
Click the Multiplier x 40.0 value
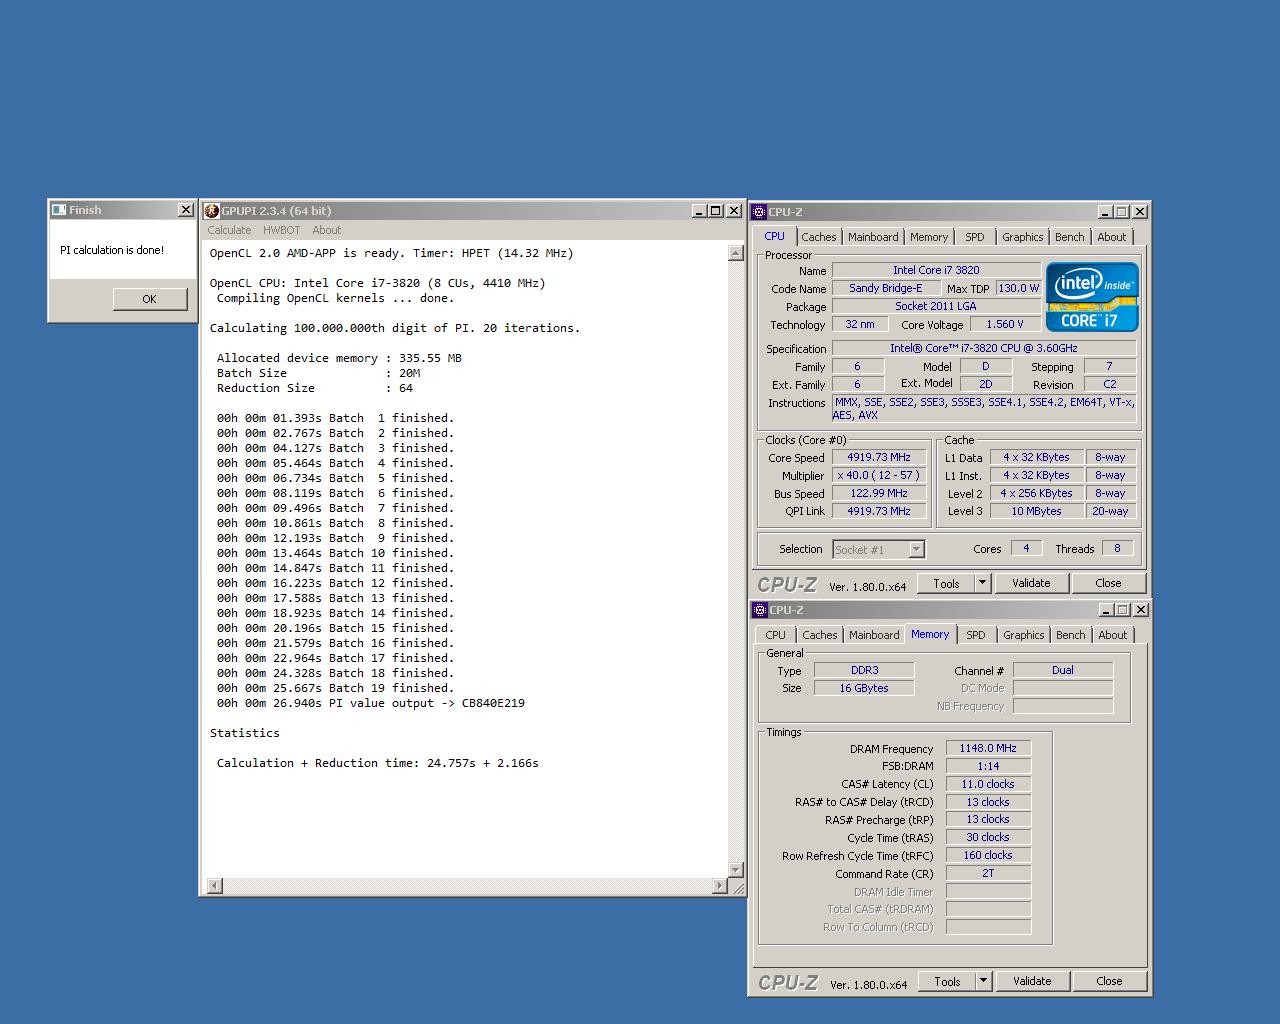(879, 475)
